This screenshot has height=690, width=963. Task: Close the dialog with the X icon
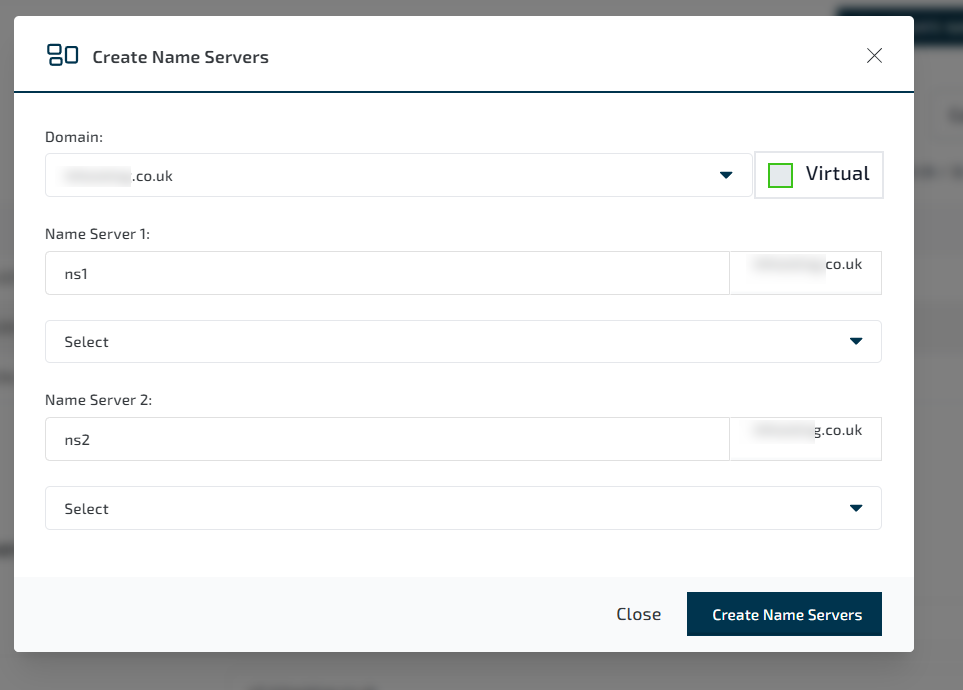click(x=874, y=56)
